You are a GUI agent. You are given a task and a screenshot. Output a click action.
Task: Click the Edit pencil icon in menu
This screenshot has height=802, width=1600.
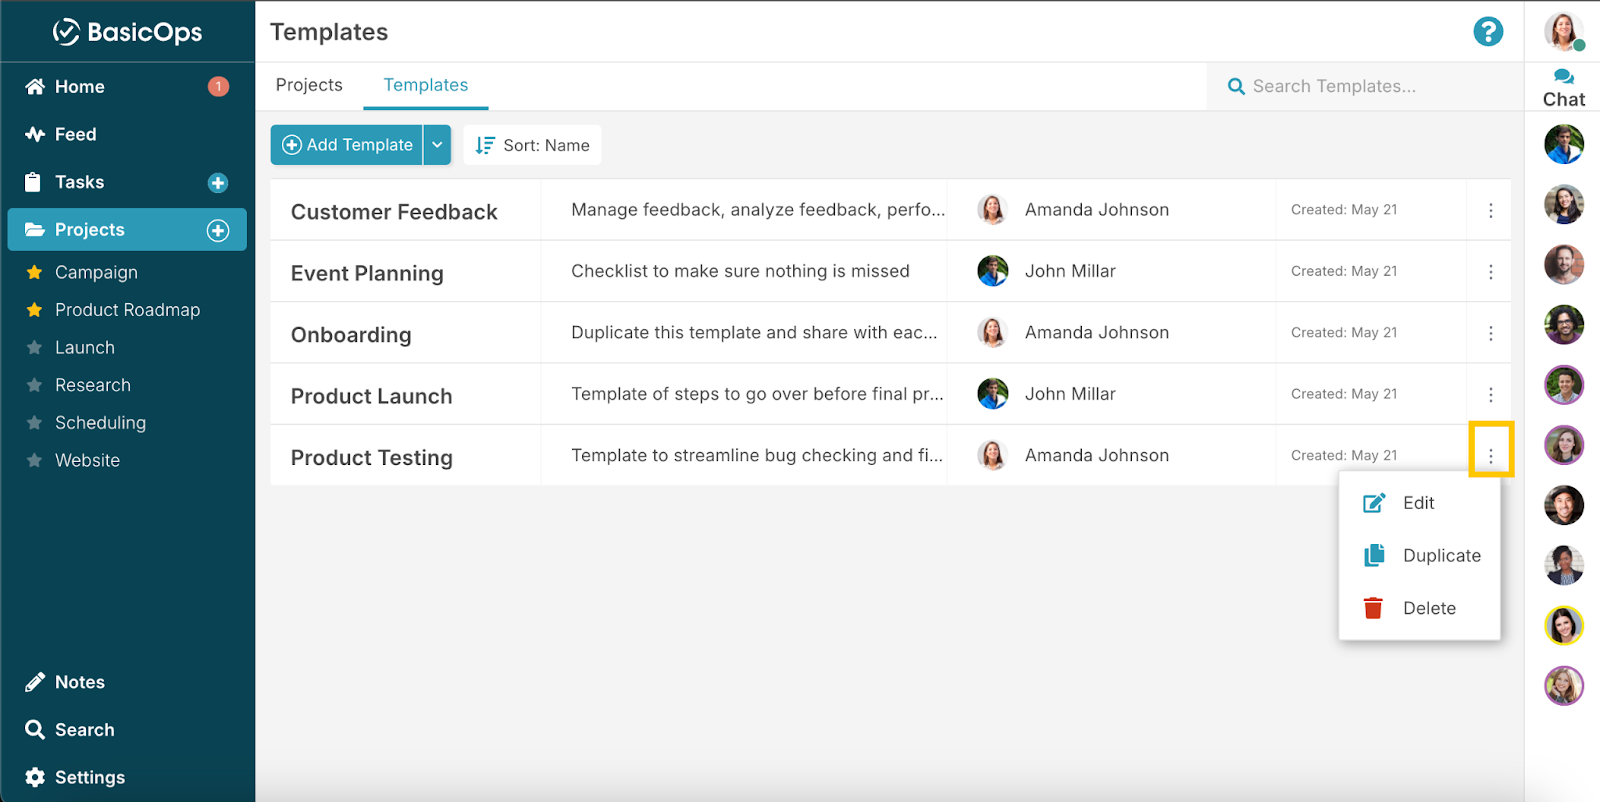[x=1374, y=503]
